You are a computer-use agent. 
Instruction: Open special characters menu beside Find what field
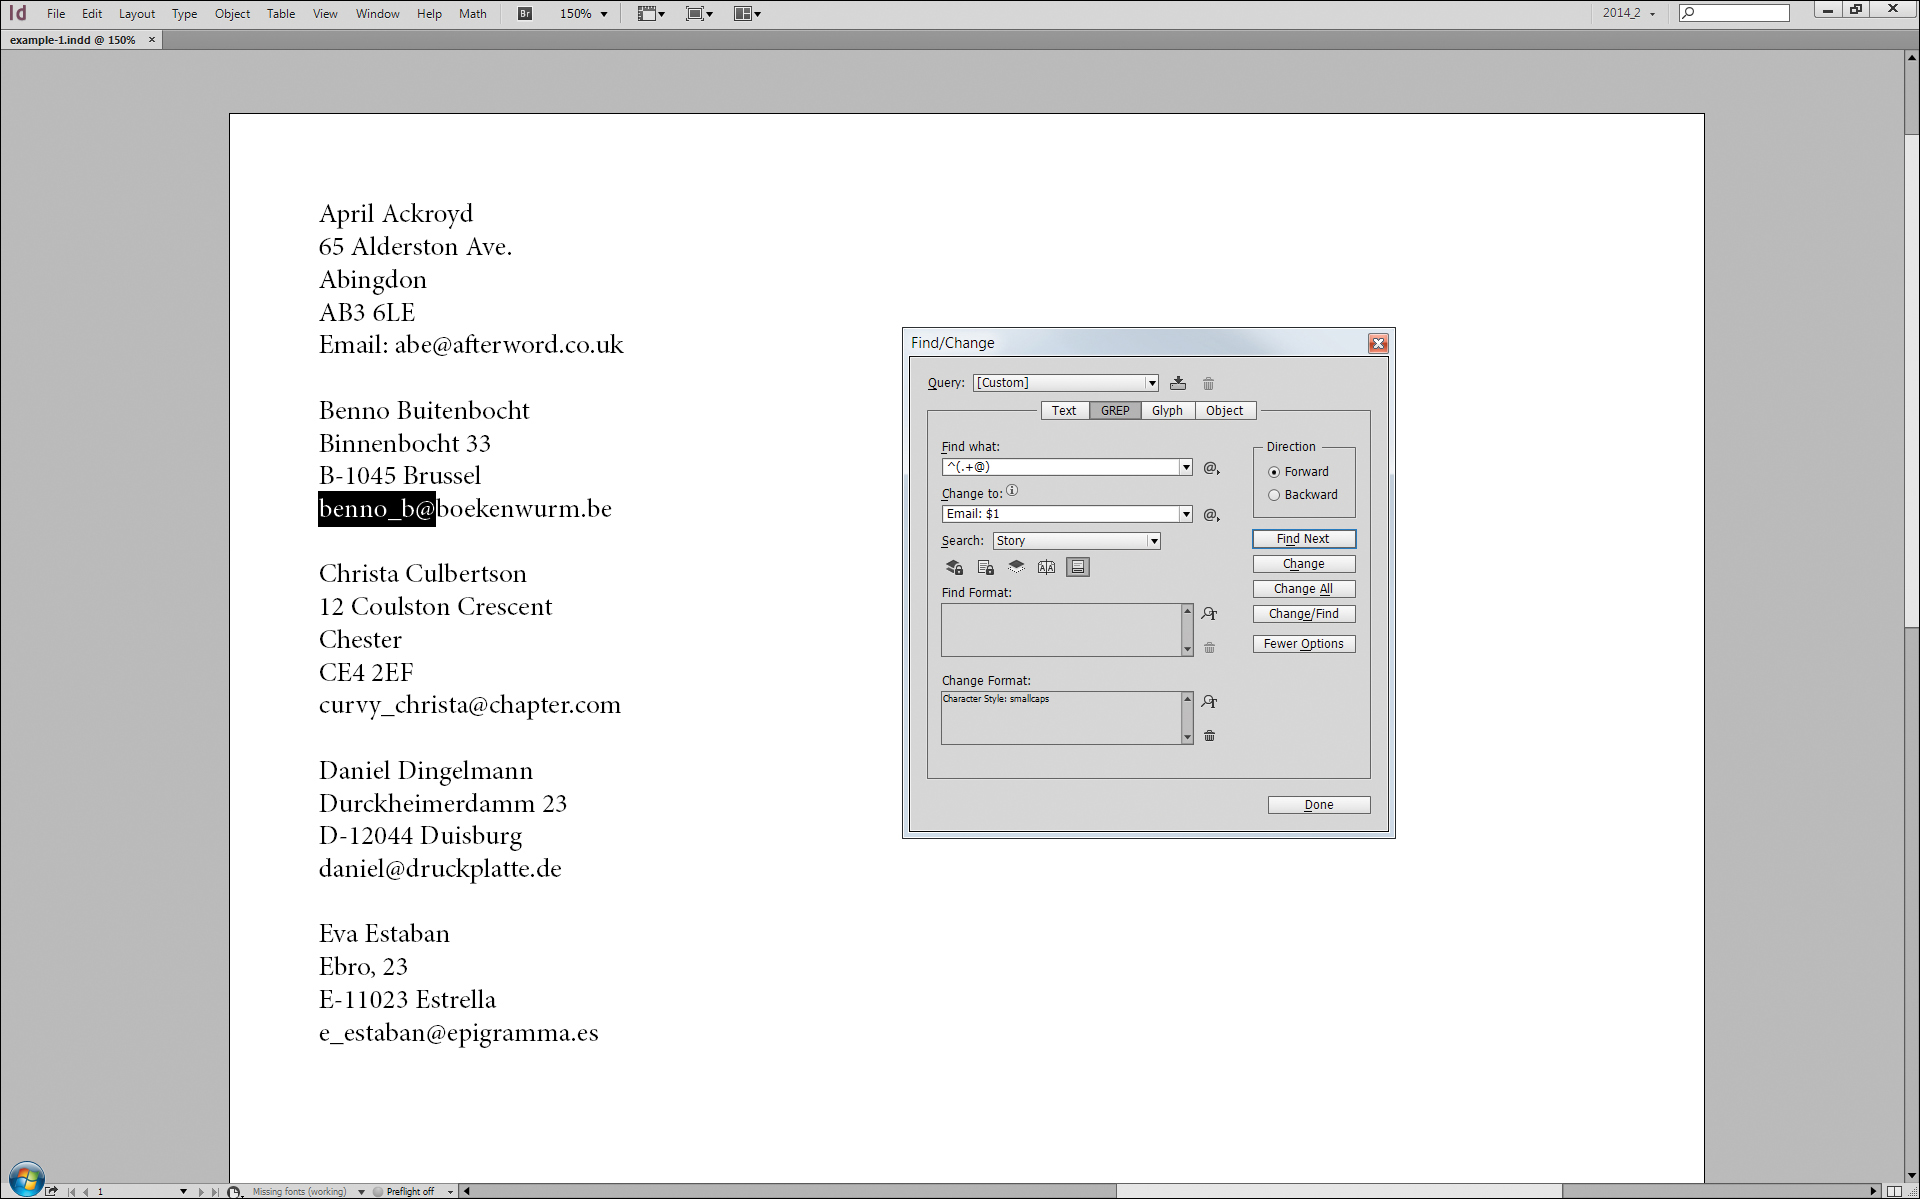(1209, 467)
